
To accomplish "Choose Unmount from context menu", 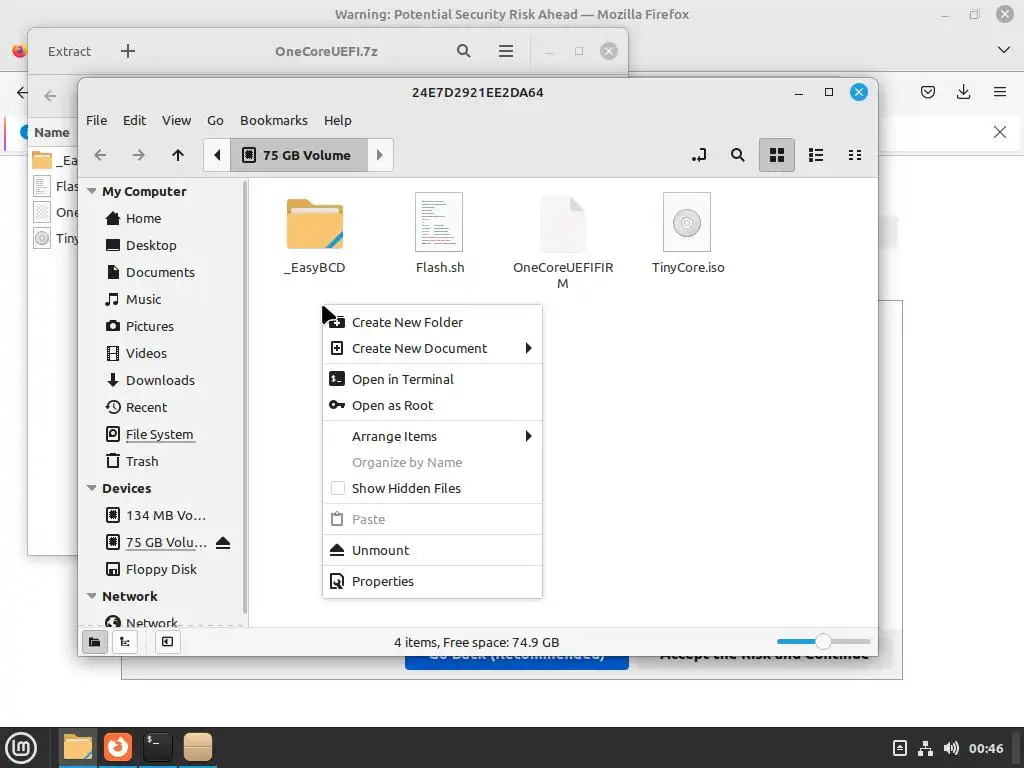I will coord(432,550).
